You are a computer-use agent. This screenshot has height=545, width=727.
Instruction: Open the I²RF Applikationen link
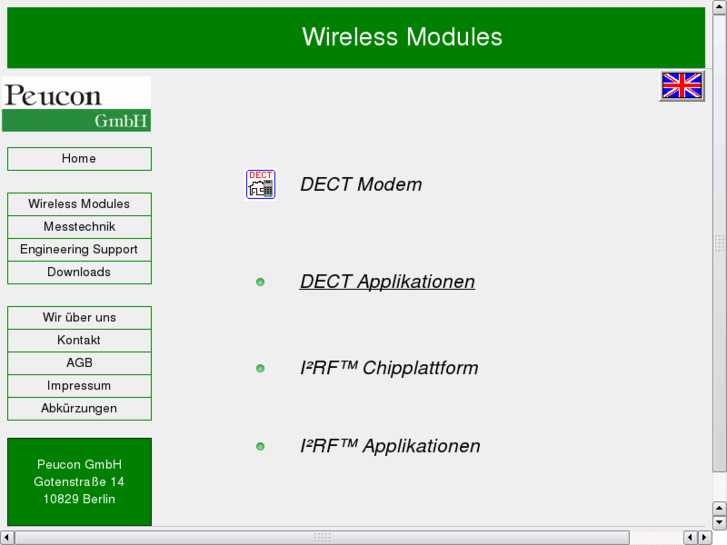point(390,446)
